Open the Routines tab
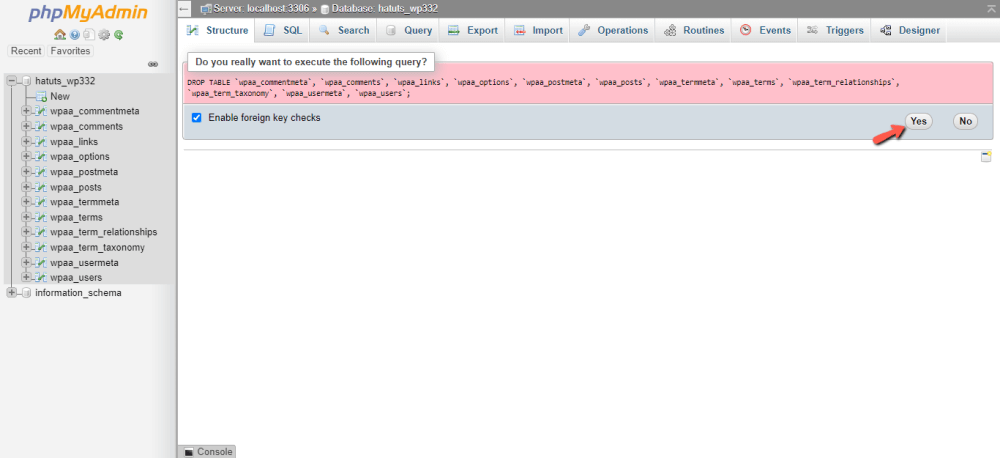The height and width of the screenshot is (458, 1000). click(694, 30)
